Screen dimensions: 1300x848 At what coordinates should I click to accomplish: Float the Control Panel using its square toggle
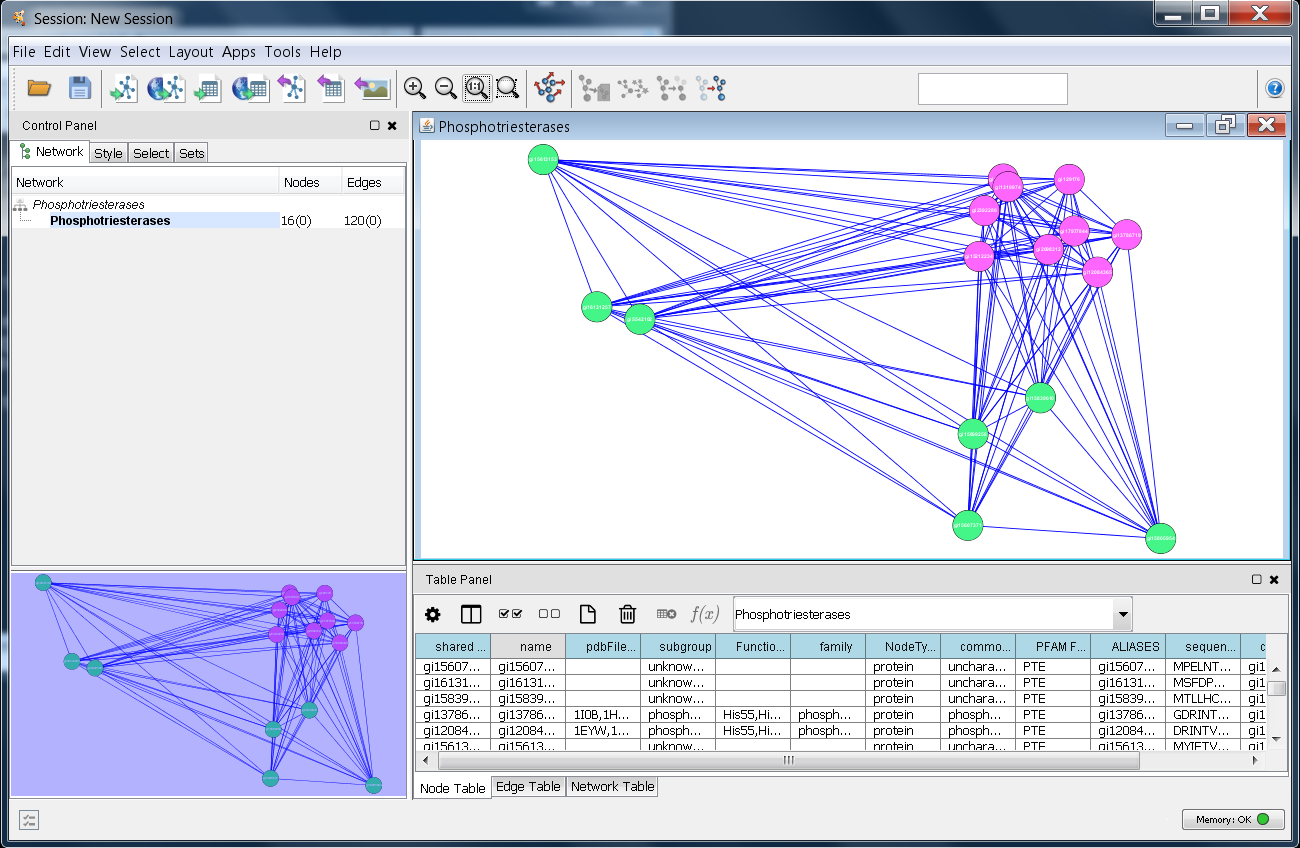[x=374, y=126]
